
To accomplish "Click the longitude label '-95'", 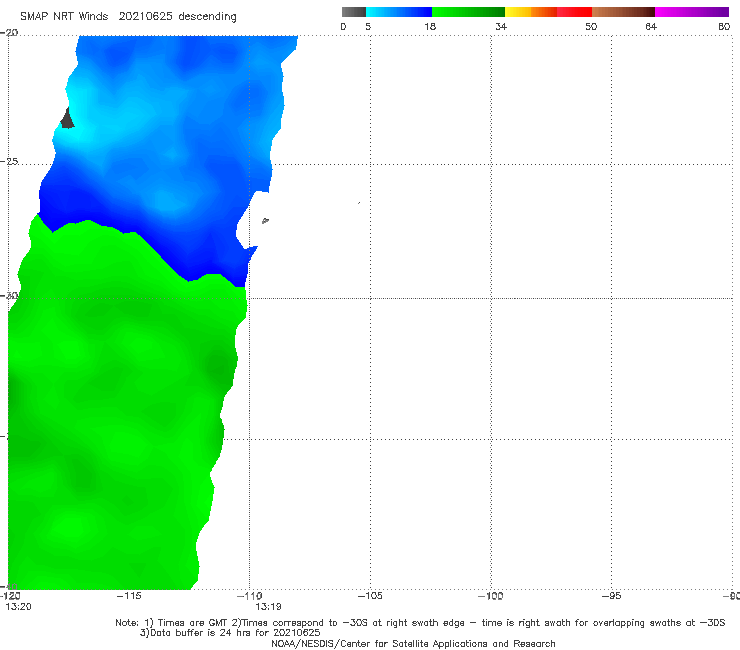I will pyautogui.click(x=612, y=596).
